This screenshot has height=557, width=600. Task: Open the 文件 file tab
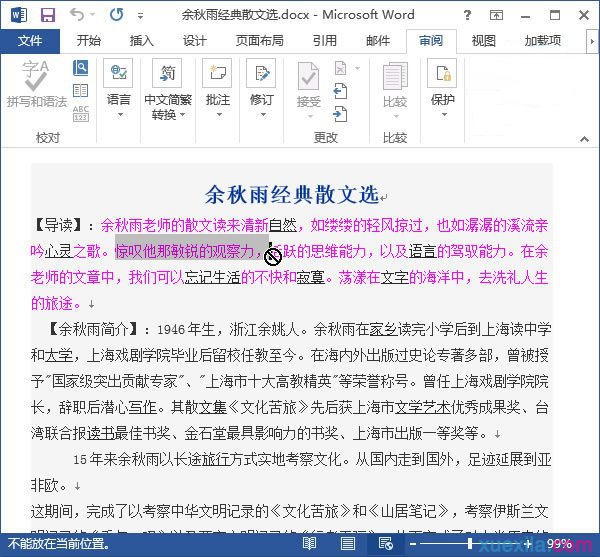click(30, 41)
